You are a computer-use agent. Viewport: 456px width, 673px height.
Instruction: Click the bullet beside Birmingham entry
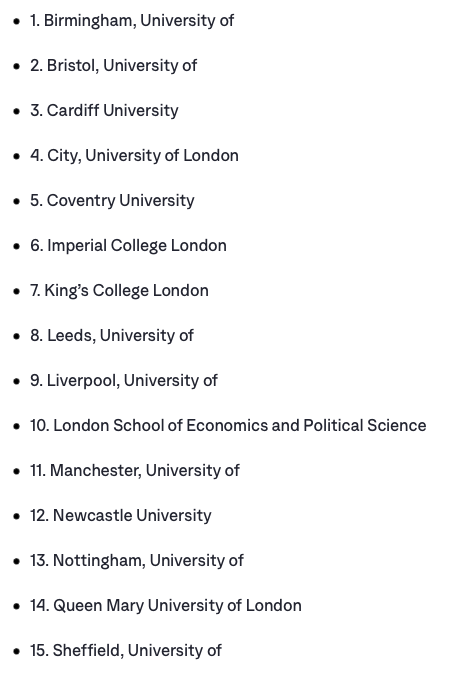(x=17, y=21)
